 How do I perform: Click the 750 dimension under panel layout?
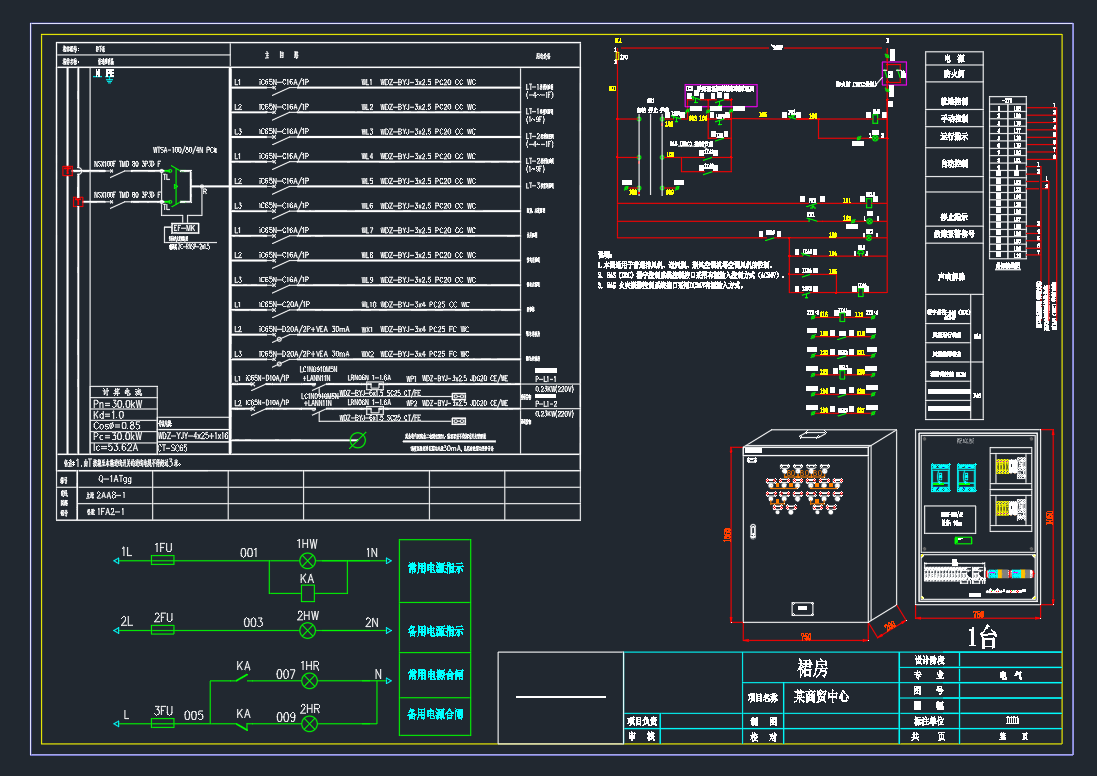click(978, 614)
